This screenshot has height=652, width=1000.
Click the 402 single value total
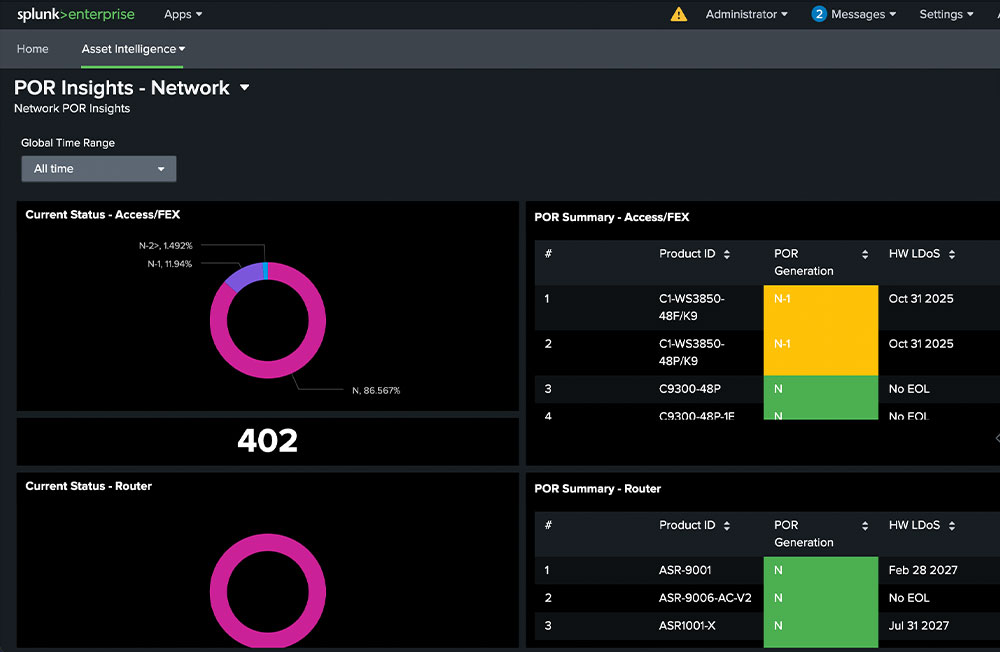[267, 441]
